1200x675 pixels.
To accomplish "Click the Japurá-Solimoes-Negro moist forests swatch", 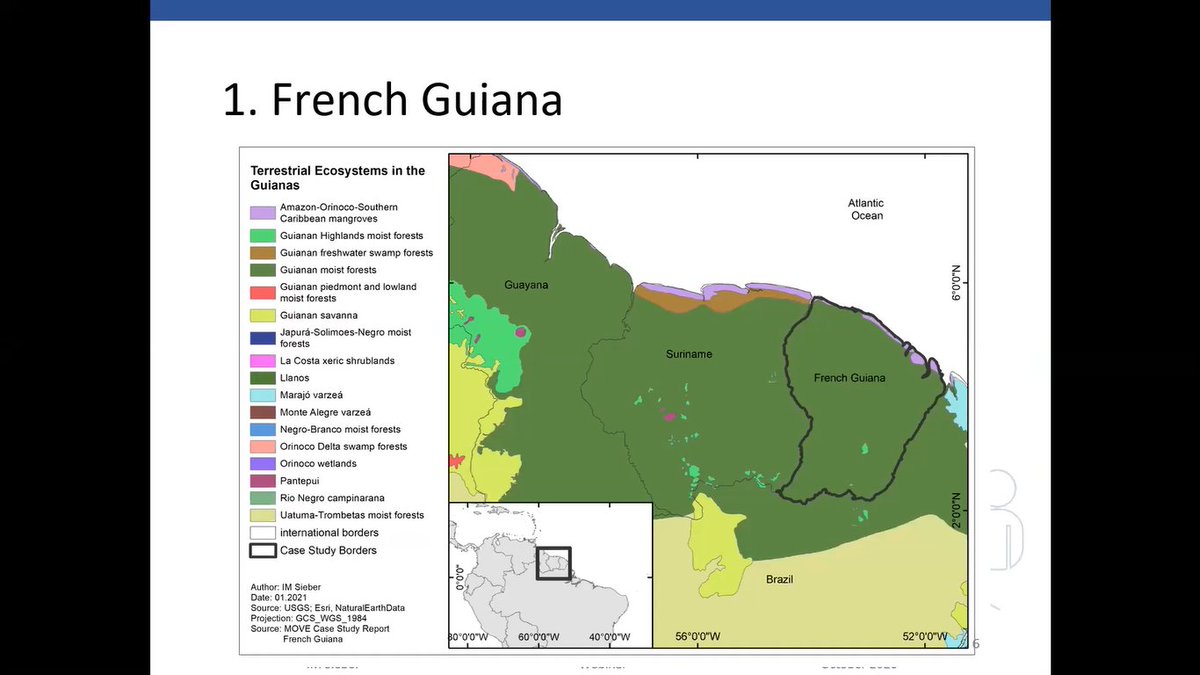I will tap(263, 338).
